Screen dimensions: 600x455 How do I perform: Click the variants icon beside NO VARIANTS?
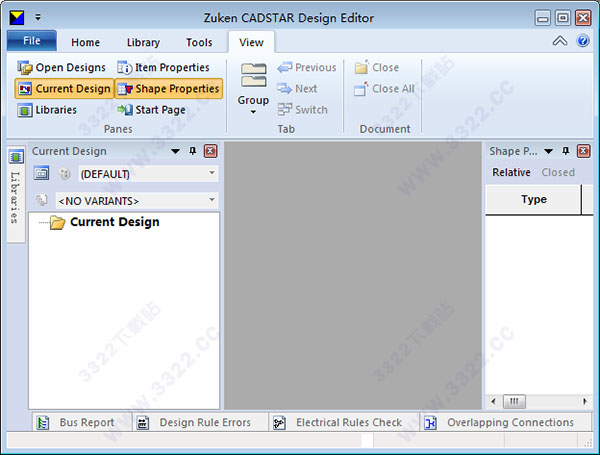[x=41, y=200]
